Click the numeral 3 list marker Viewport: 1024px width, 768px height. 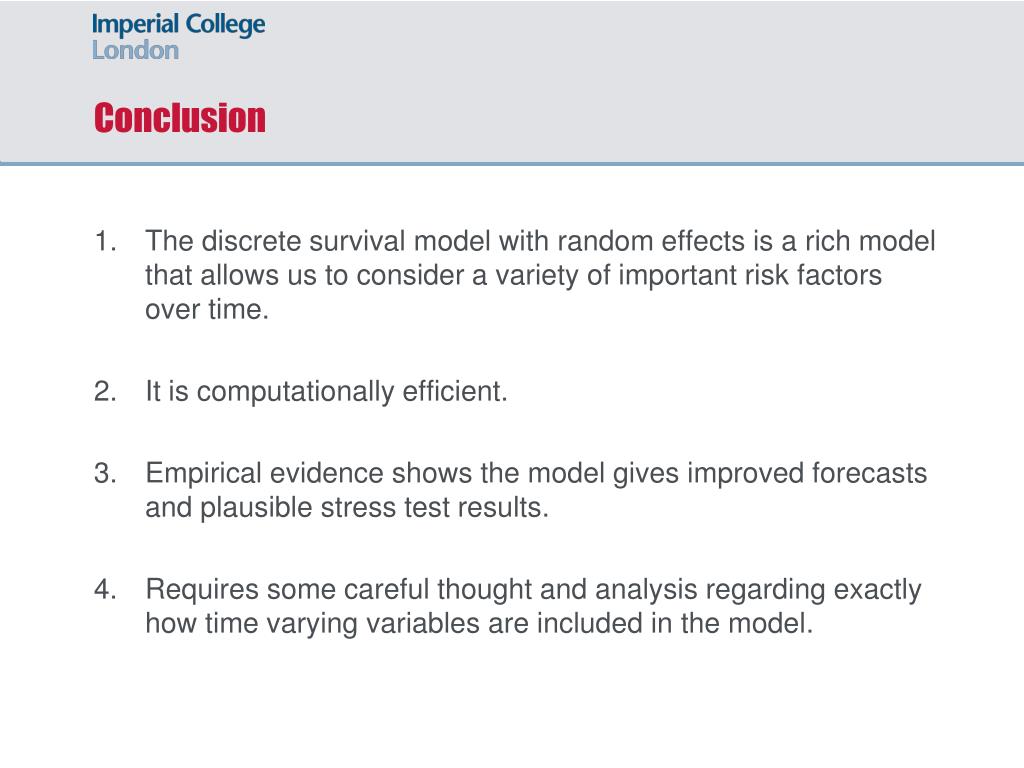105,473
